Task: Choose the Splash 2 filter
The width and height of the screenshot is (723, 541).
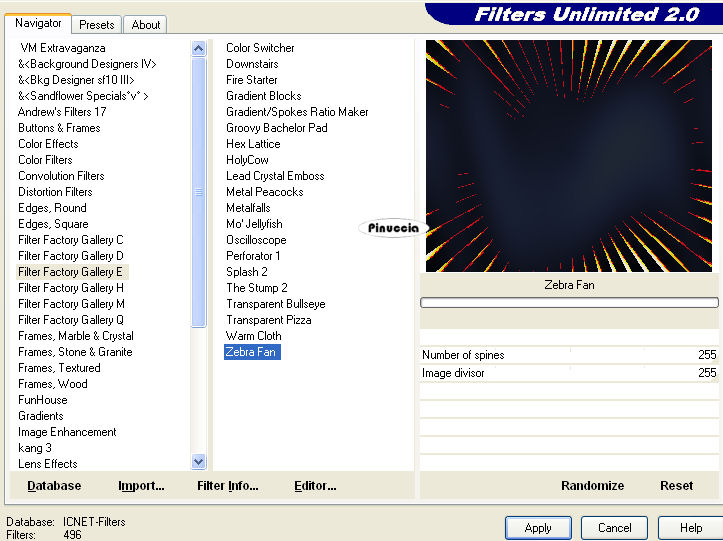Action: [247, 272]
